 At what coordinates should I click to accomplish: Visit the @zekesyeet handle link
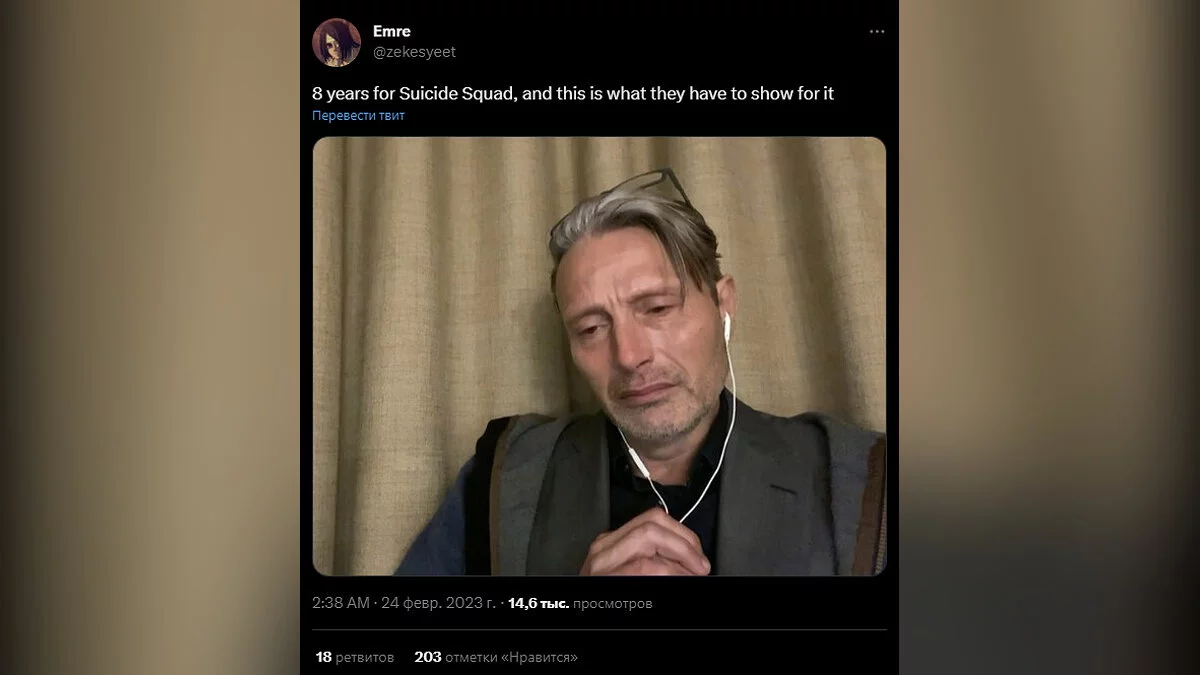[x=414, y=52]
